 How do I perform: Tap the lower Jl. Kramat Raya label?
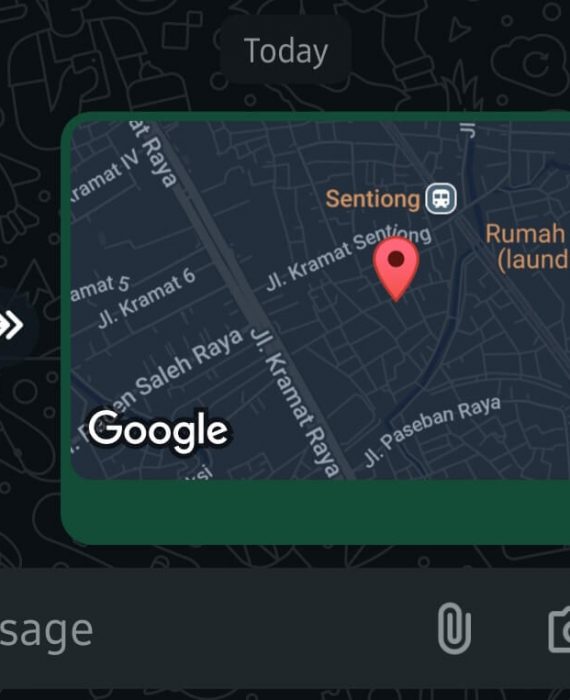pyautogui.click(x=295, y=403)
